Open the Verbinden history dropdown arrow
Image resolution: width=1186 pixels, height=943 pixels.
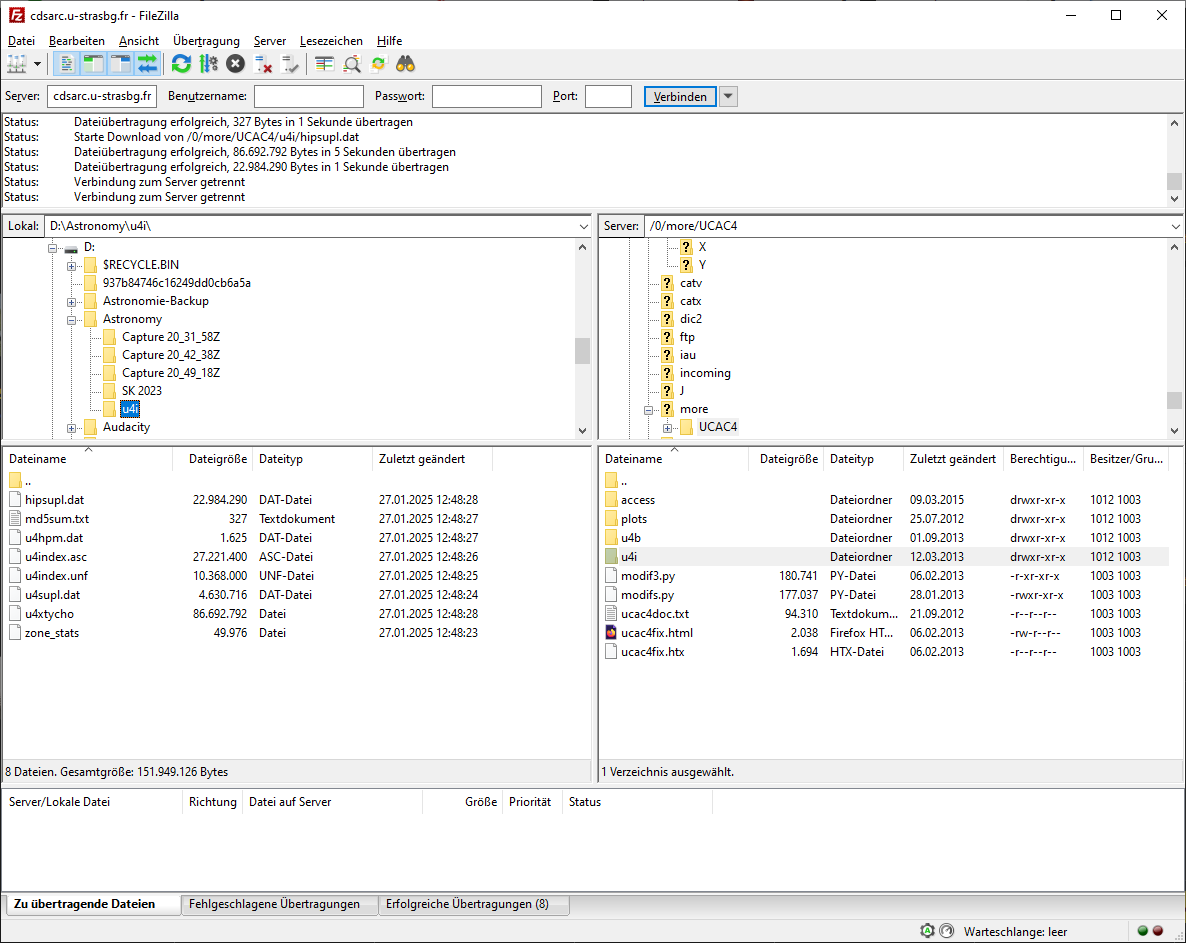tap(728, 96)
